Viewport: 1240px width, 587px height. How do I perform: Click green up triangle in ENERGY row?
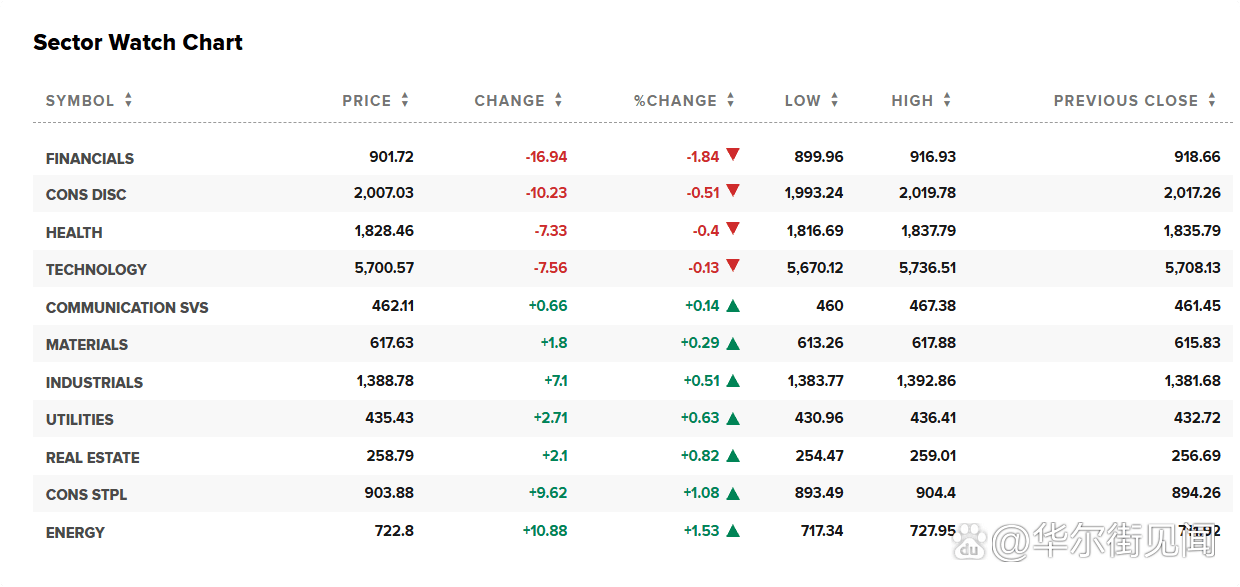point(733,531)
